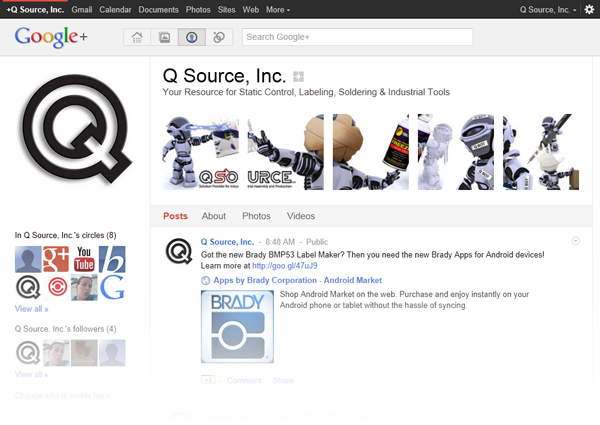The image size is (600, 425).
Task: Open Photos in the black top bar
Action: click(198, 10)
